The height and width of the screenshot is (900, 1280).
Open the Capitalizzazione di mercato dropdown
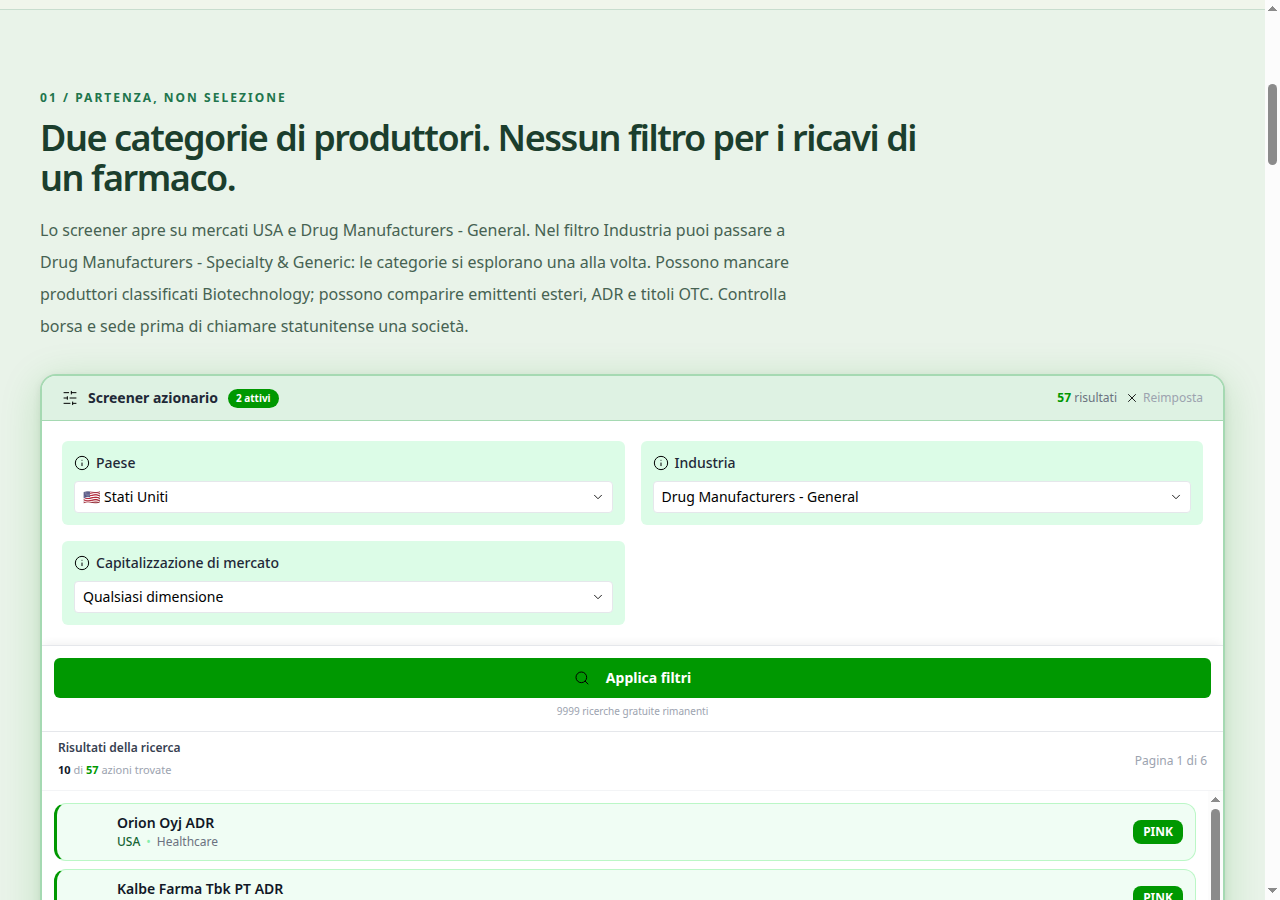pyautogui.click(x=343, y=597)
